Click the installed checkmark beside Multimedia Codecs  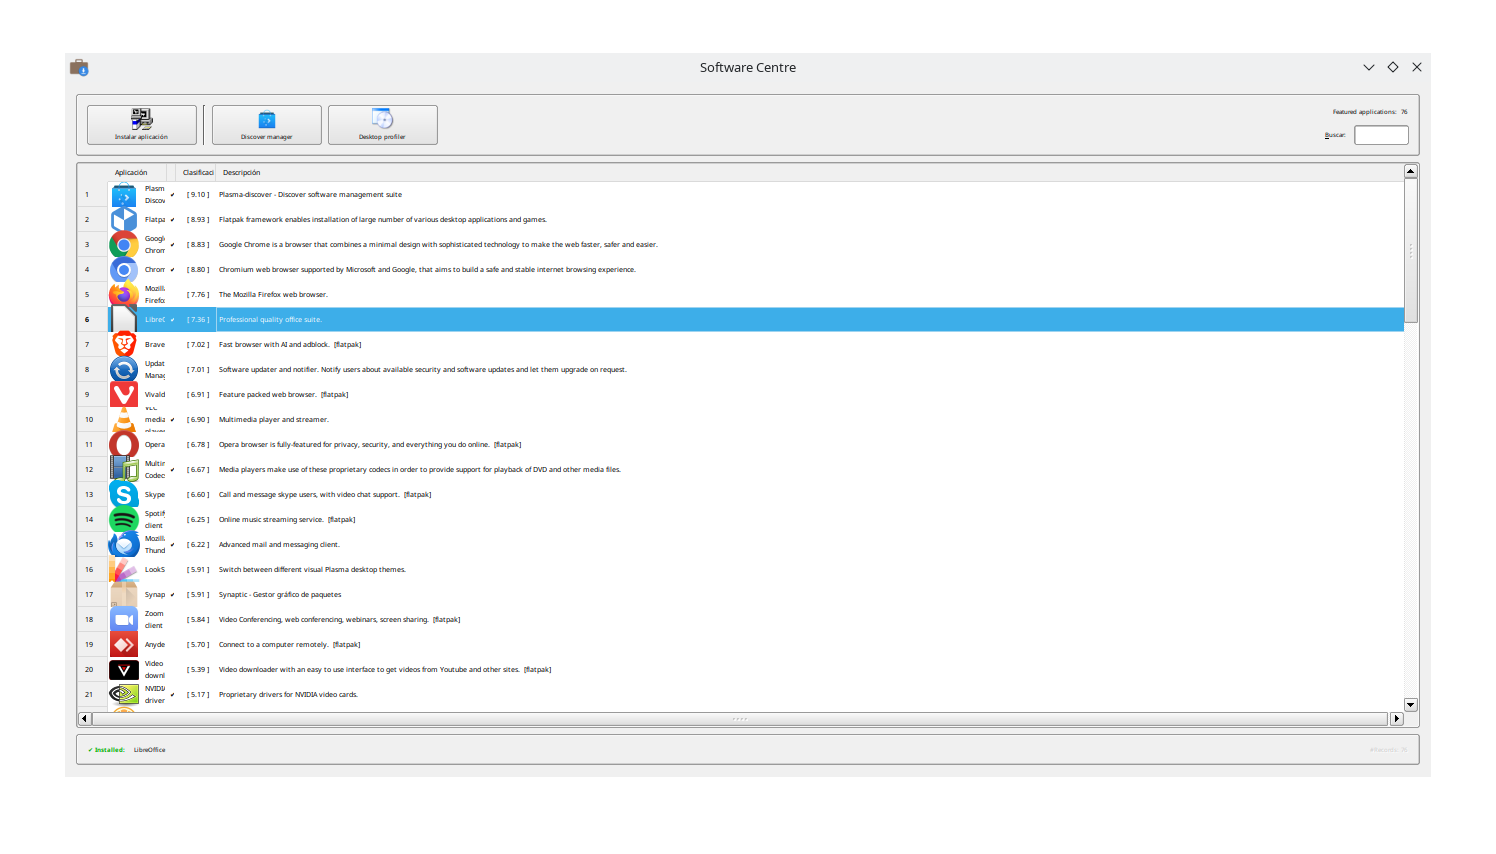(172, 470)
